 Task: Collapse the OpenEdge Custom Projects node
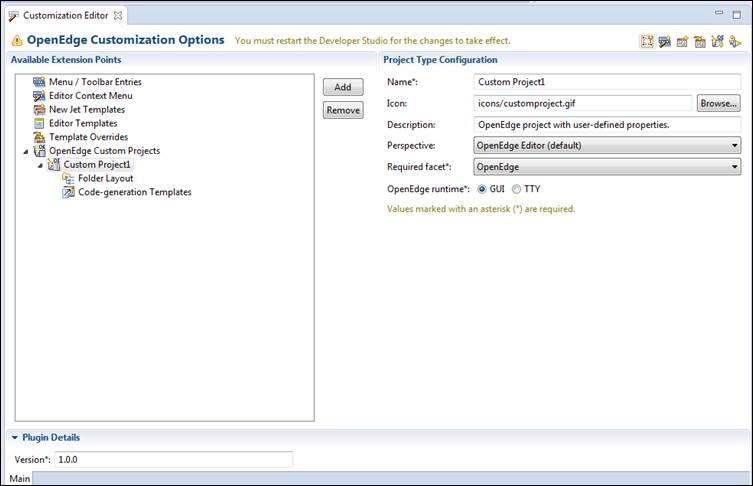[26, 152]
